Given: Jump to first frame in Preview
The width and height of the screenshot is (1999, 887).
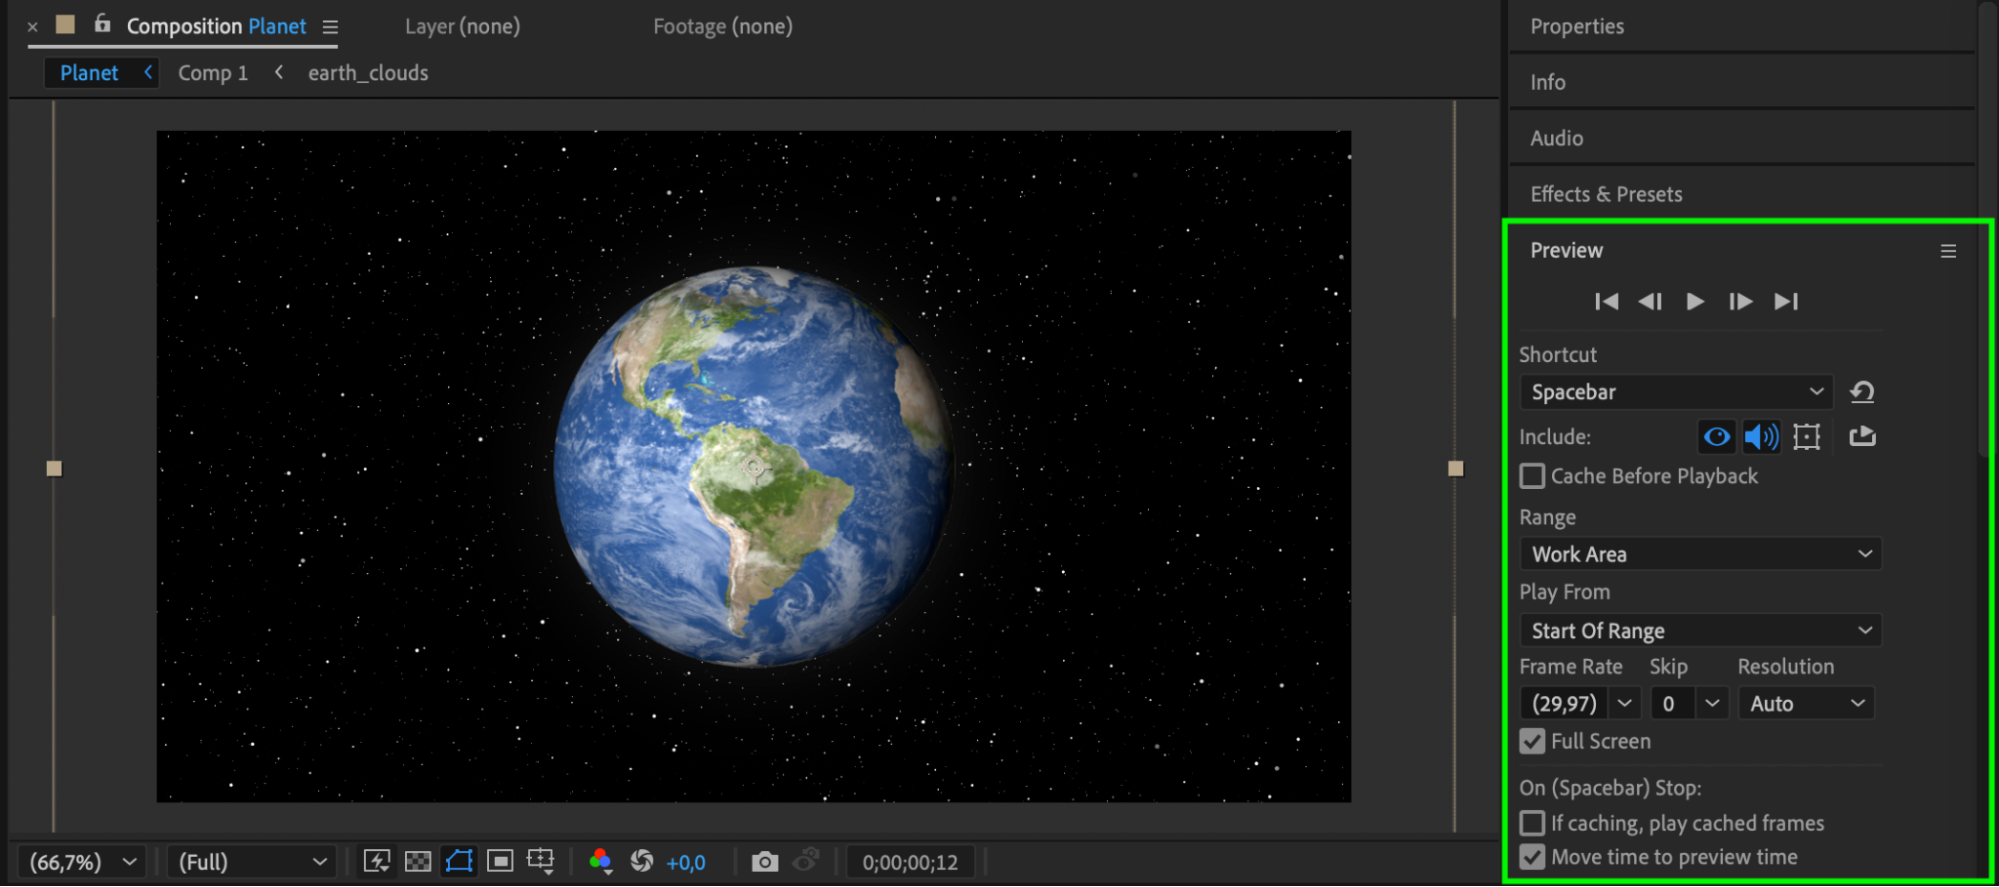Looking at the screenshot, I should point(1606,301).
